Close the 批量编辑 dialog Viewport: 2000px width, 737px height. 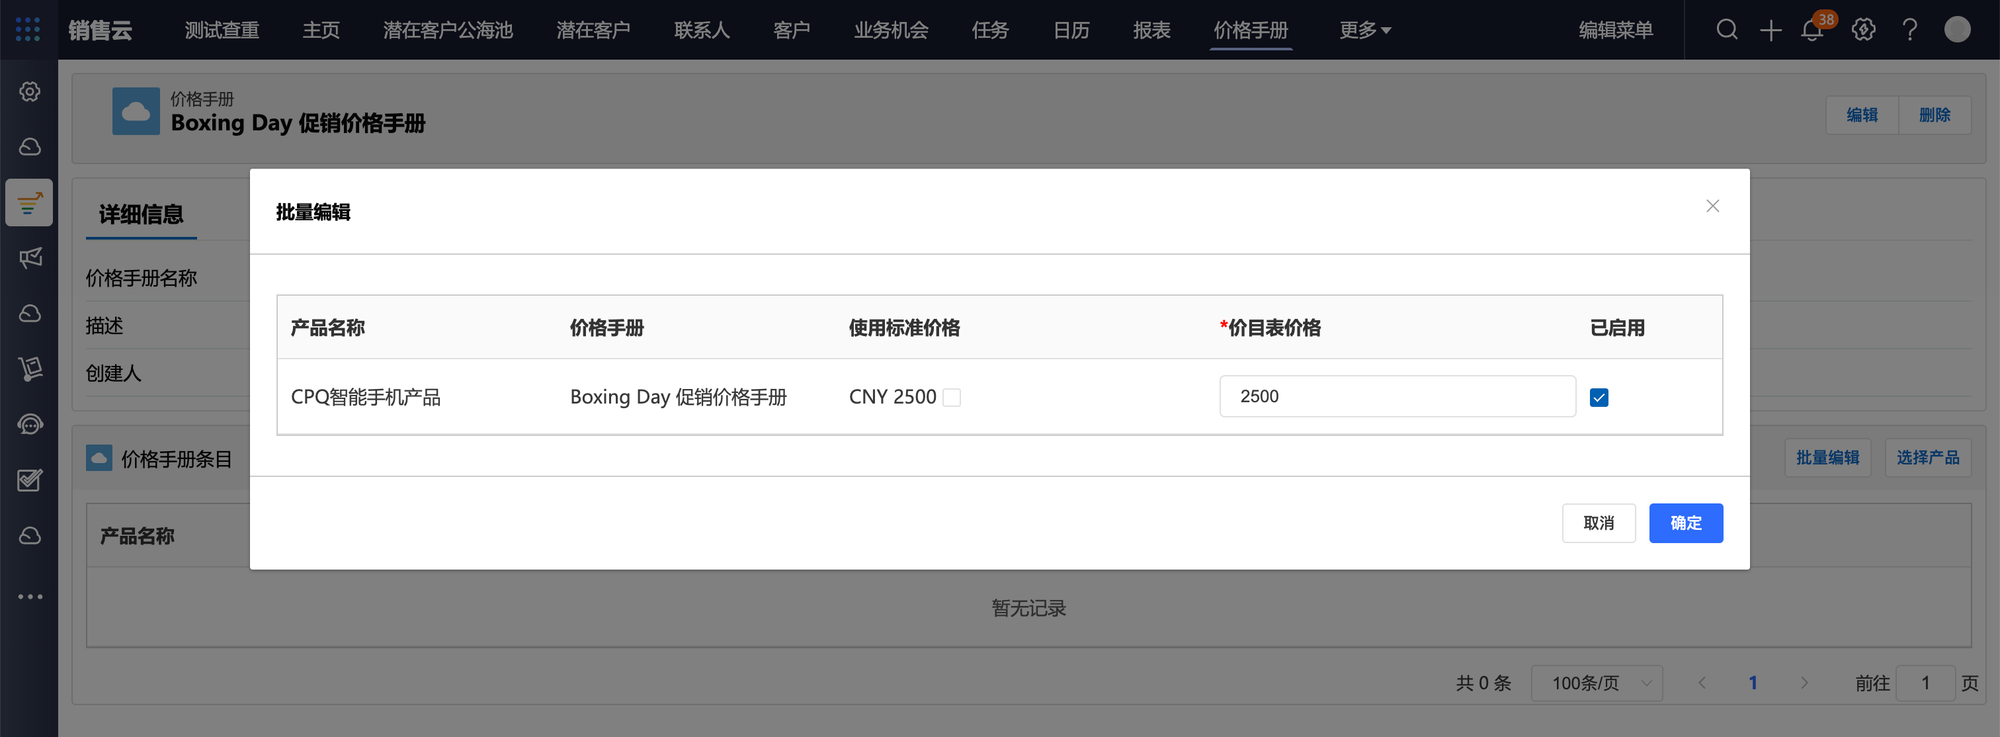[x=1712, y=206]
